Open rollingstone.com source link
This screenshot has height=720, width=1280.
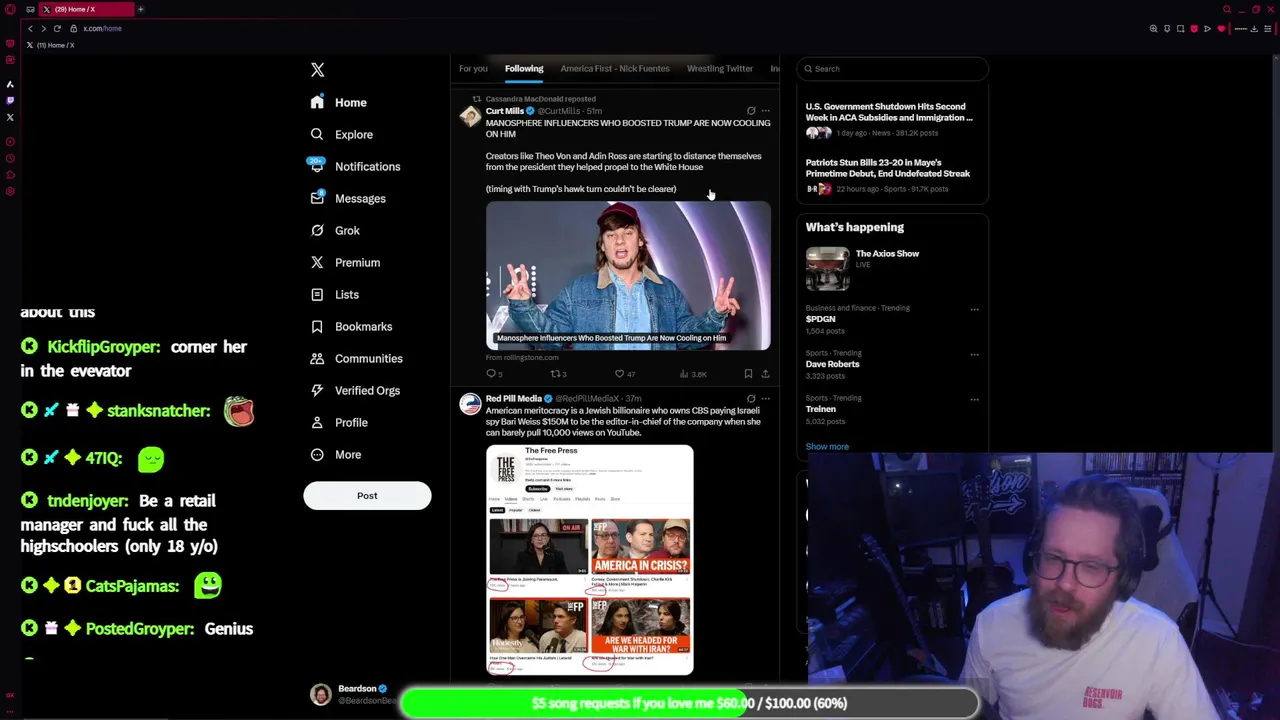(x=522, y=357)
